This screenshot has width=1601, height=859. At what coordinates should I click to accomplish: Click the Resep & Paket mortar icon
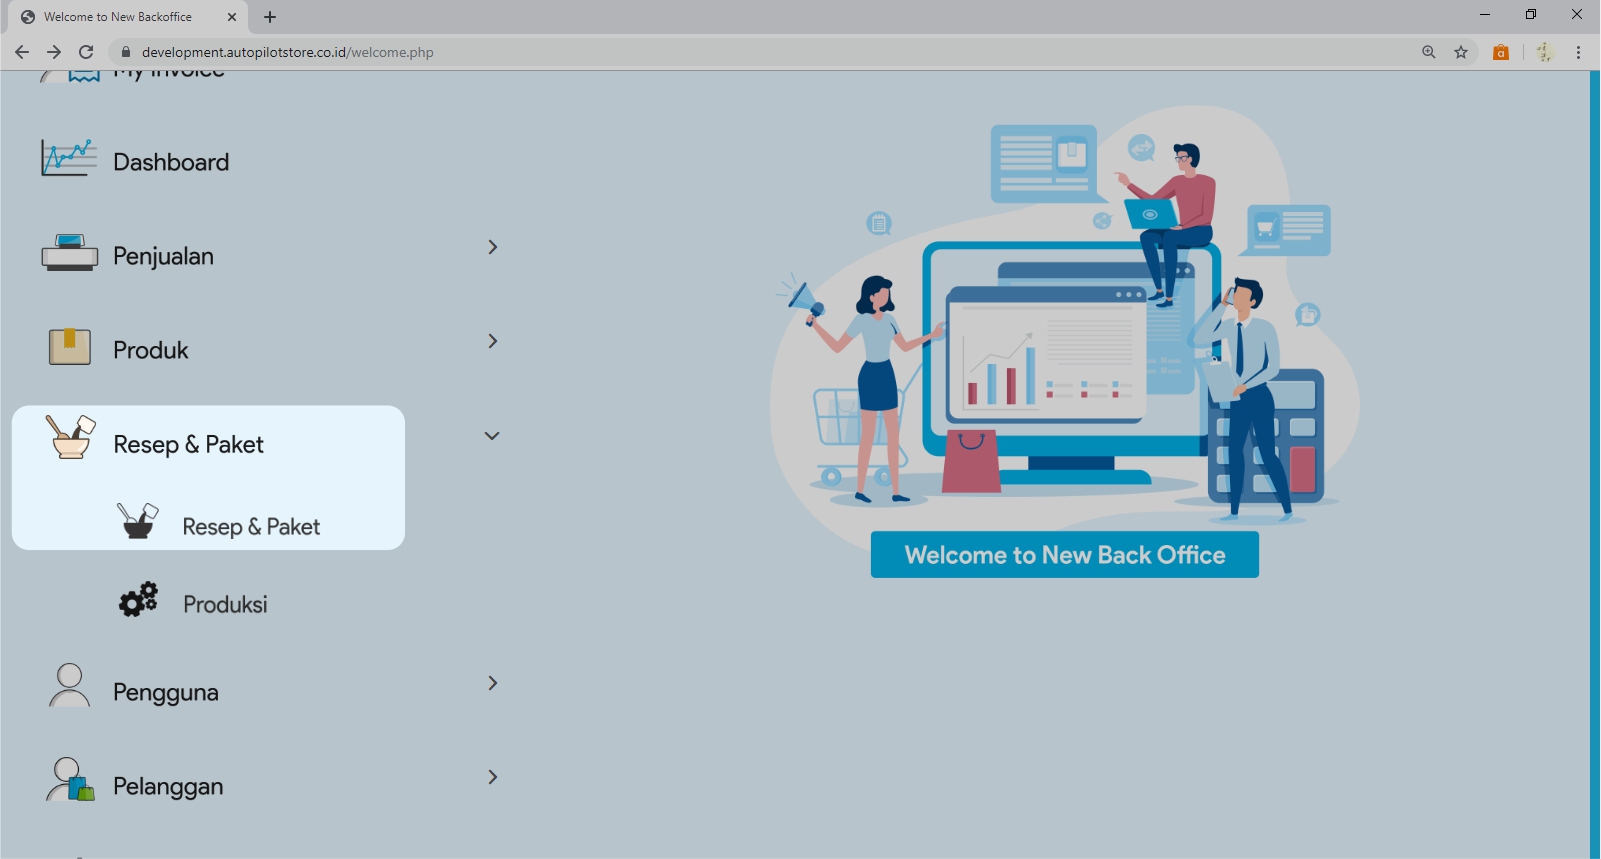pyautogui.click(x=70, y=438)
